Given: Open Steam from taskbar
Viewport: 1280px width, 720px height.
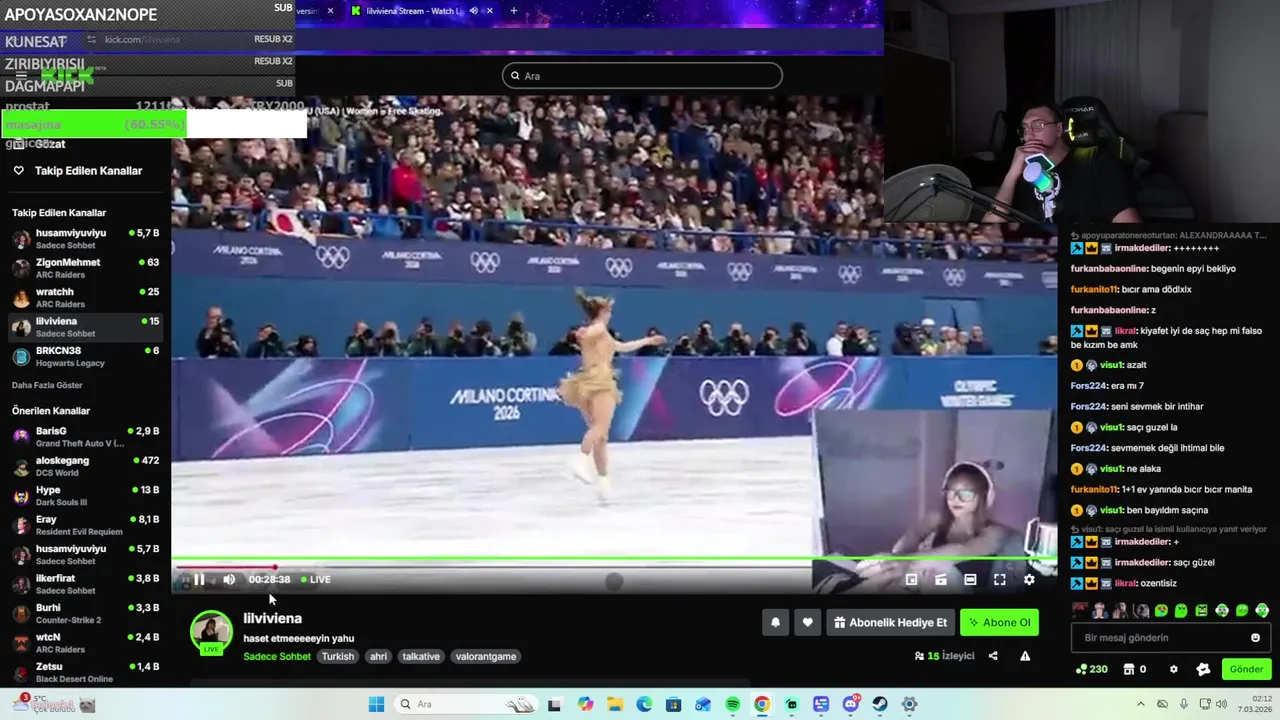Looking at the screenshot, I should [x=880, y=704].
